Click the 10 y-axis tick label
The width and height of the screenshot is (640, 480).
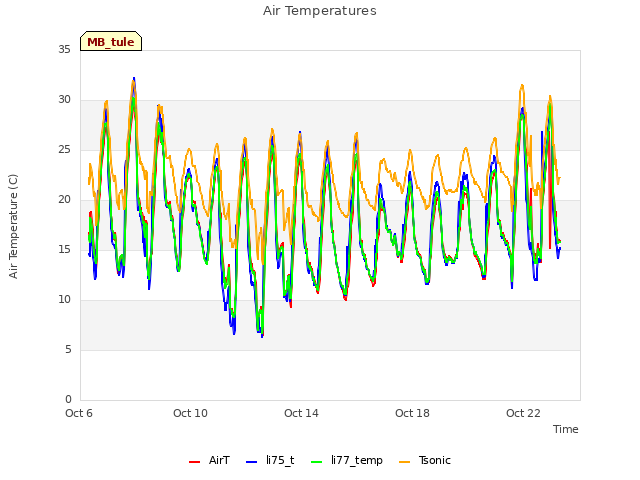64,300
